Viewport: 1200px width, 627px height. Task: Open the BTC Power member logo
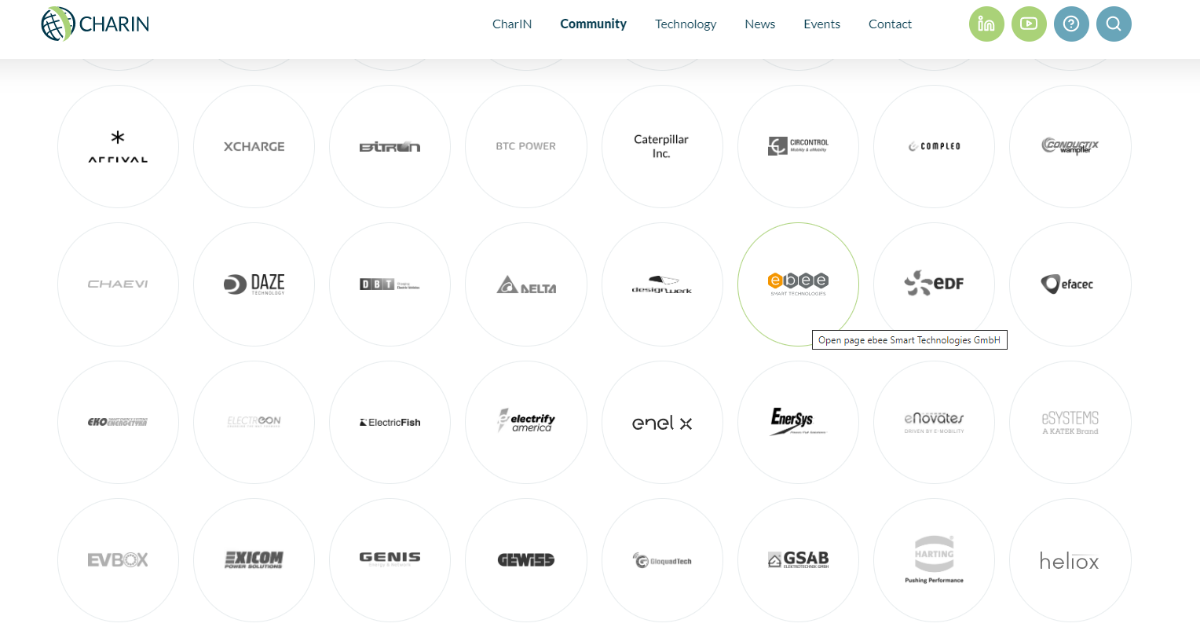point(526,146)
